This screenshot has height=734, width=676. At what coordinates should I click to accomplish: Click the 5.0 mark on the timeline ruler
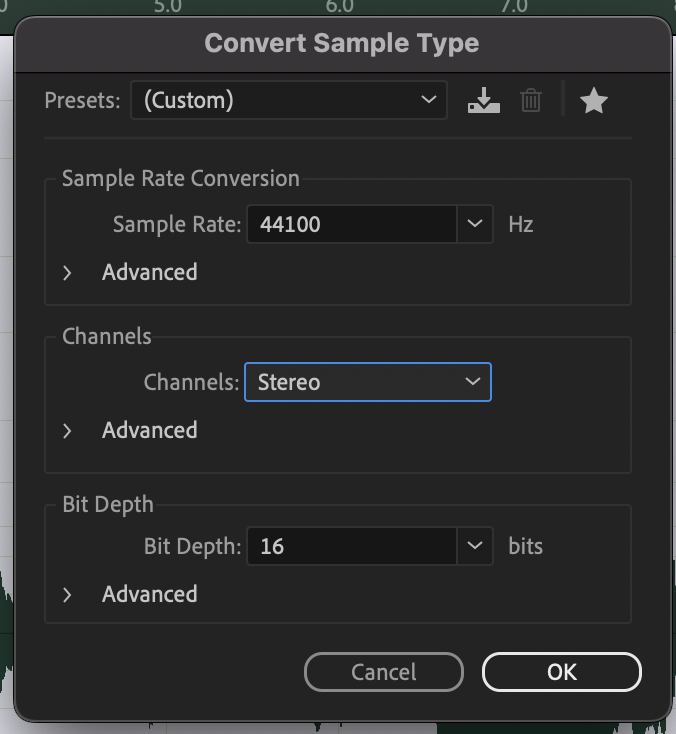(x=168, y=7)
